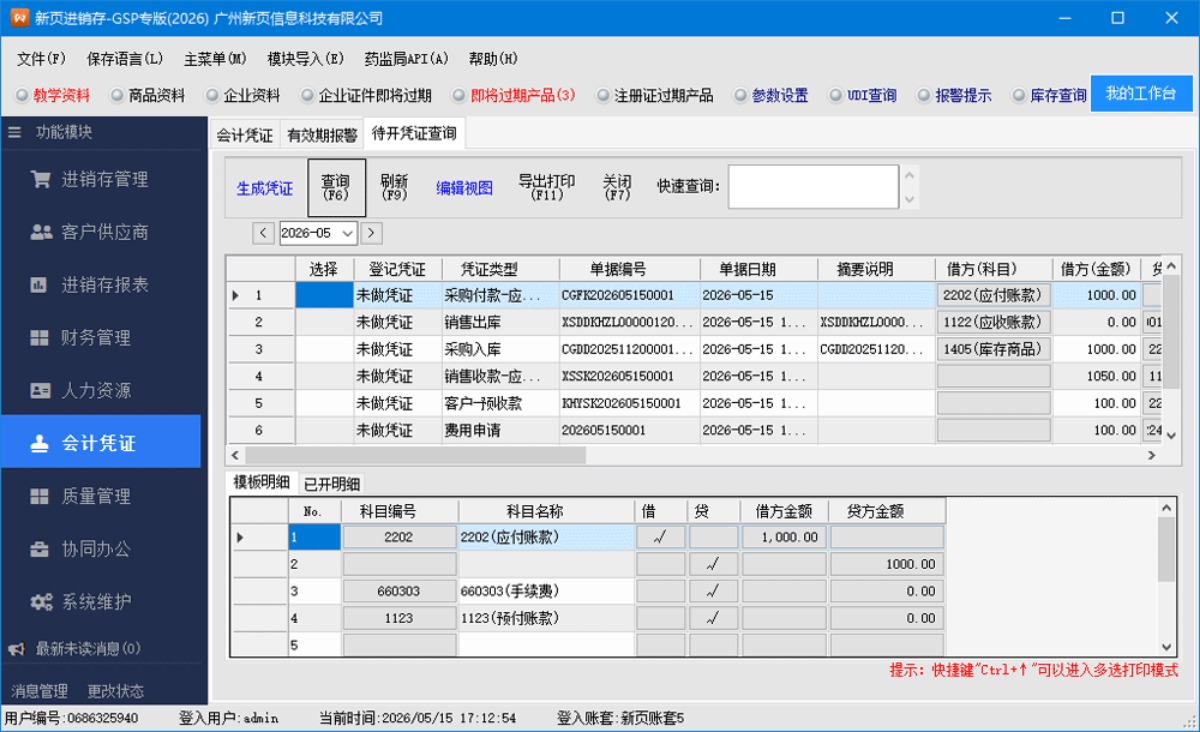Open 1122(应收账款) debit account selector
This screenshot has width=1200, height=732.
pyautogui.click(x=994, y=322)
